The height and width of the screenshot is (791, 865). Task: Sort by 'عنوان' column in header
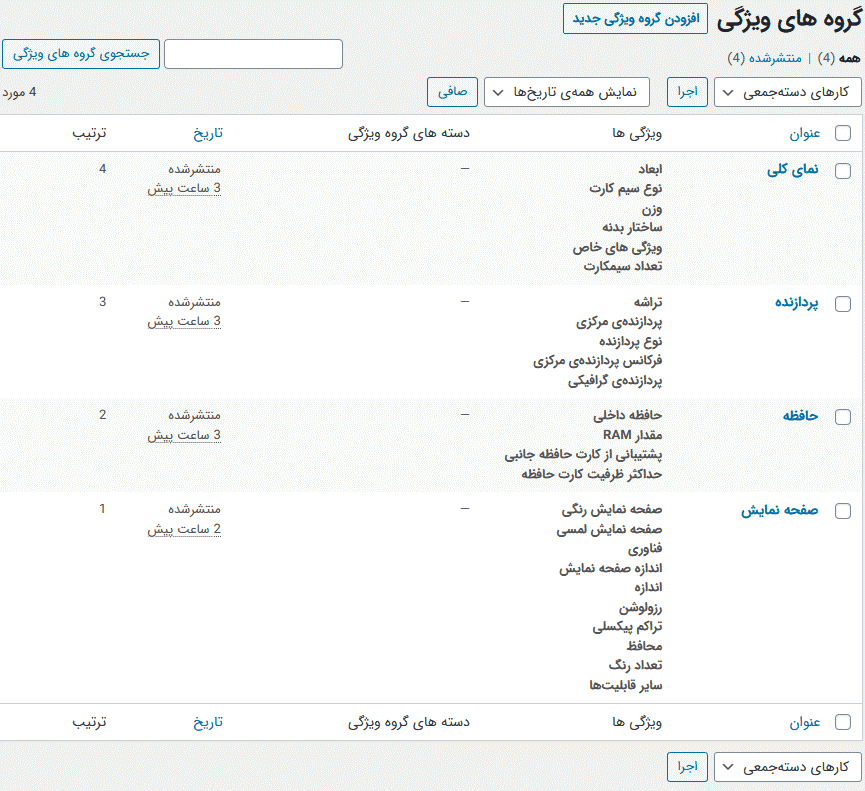[805, 133]
